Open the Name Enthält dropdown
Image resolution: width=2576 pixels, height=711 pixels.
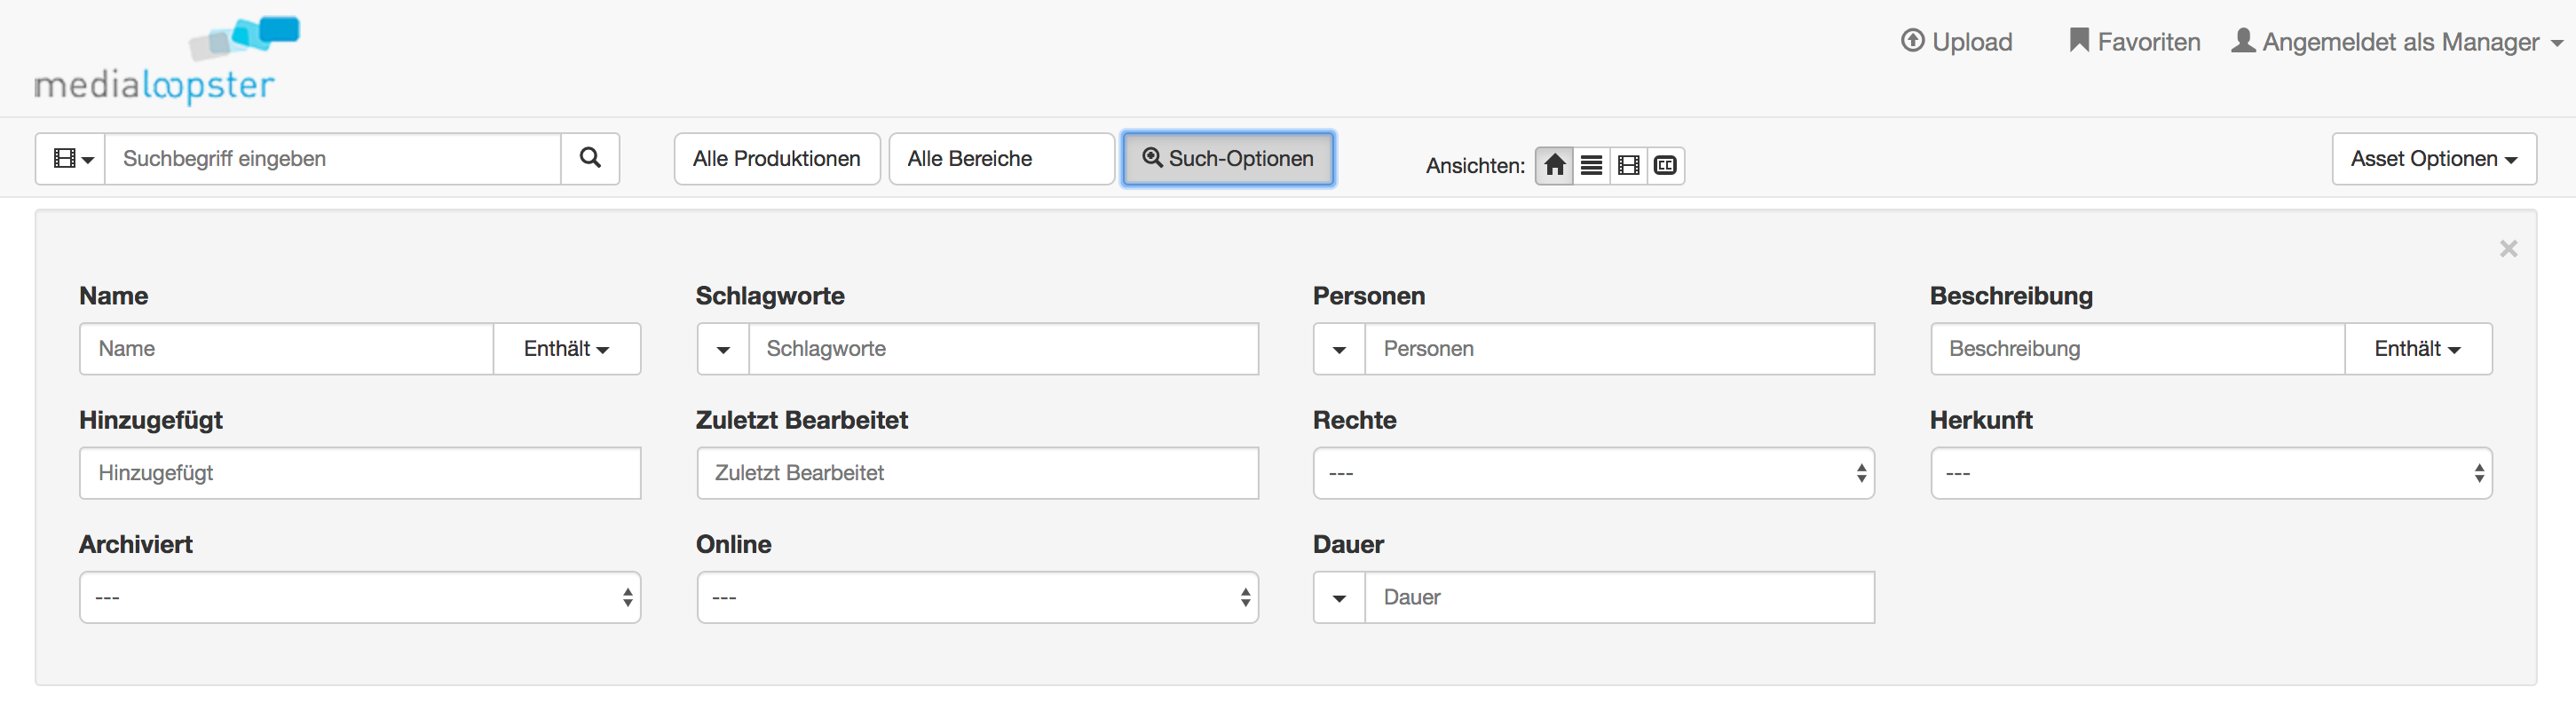[x=566, y=348]
